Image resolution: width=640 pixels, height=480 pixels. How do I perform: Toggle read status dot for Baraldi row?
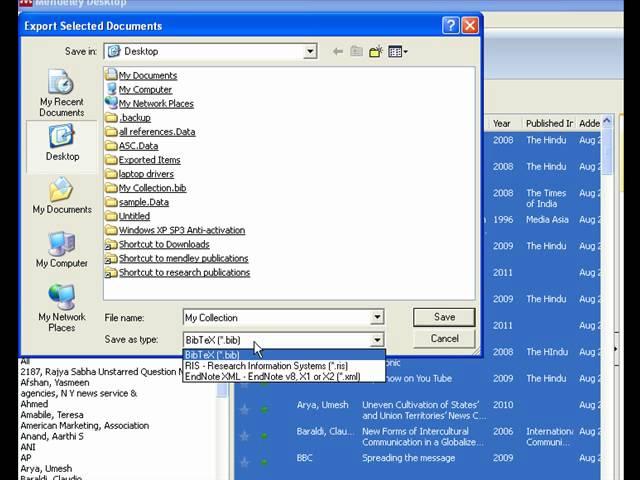coord(264,436)
